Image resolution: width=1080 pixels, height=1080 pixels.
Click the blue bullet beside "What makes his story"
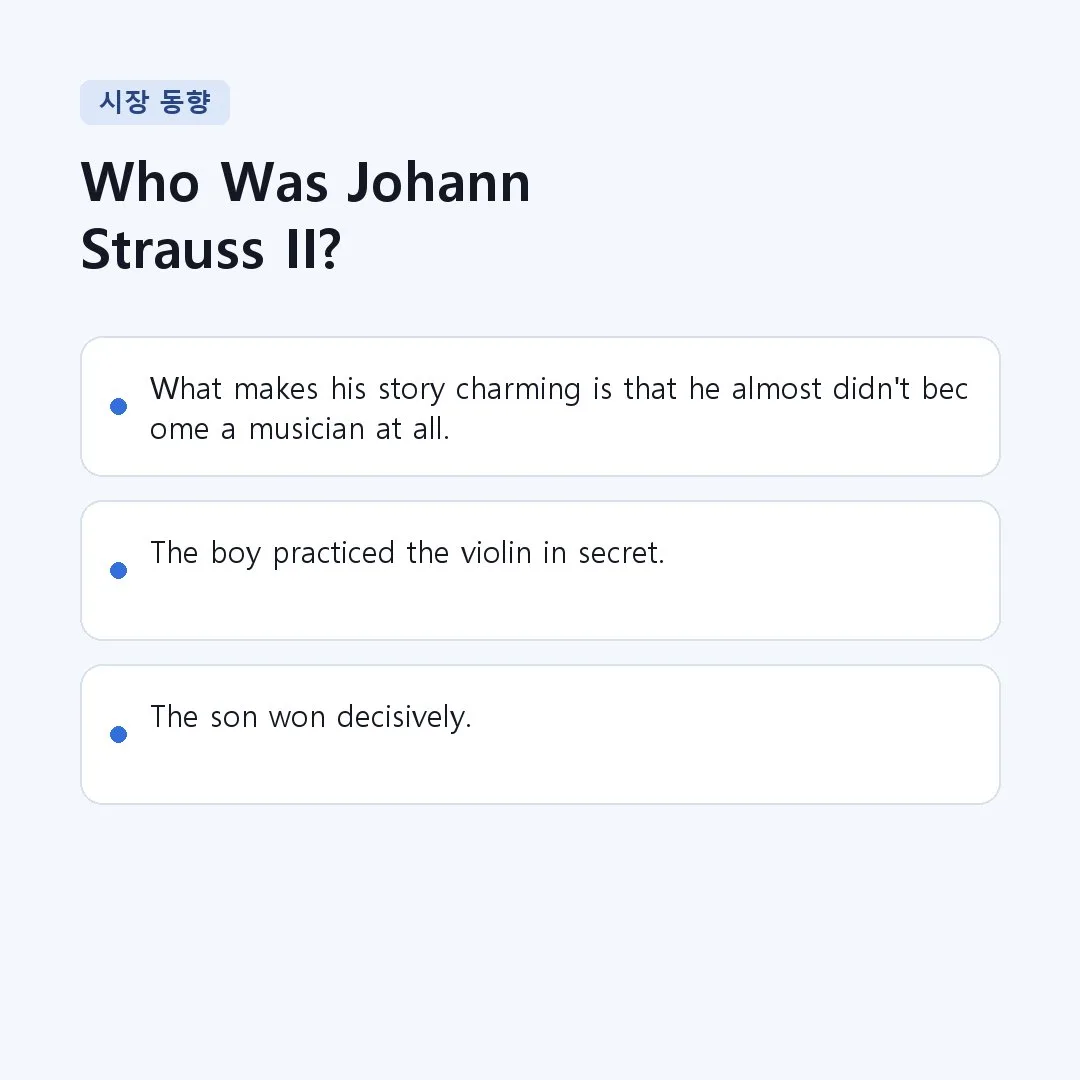tap(118, 406)
